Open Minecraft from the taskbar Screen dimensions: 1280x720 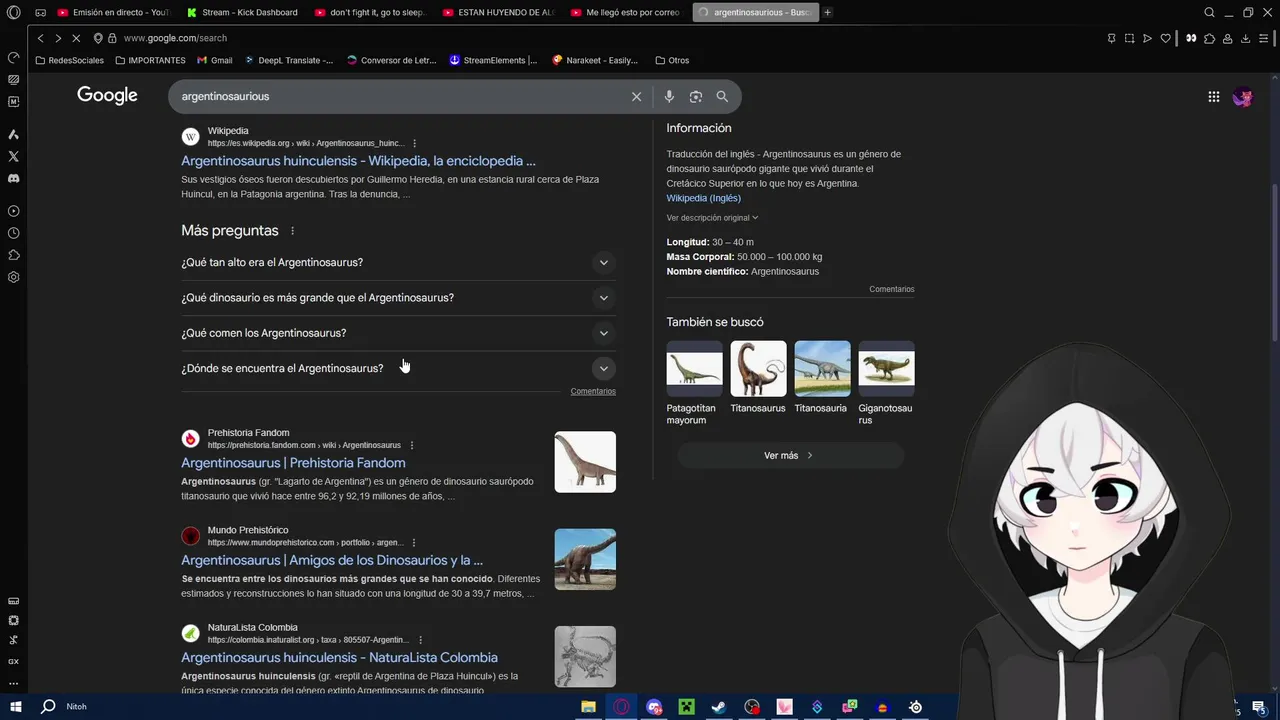coord(687,707)
